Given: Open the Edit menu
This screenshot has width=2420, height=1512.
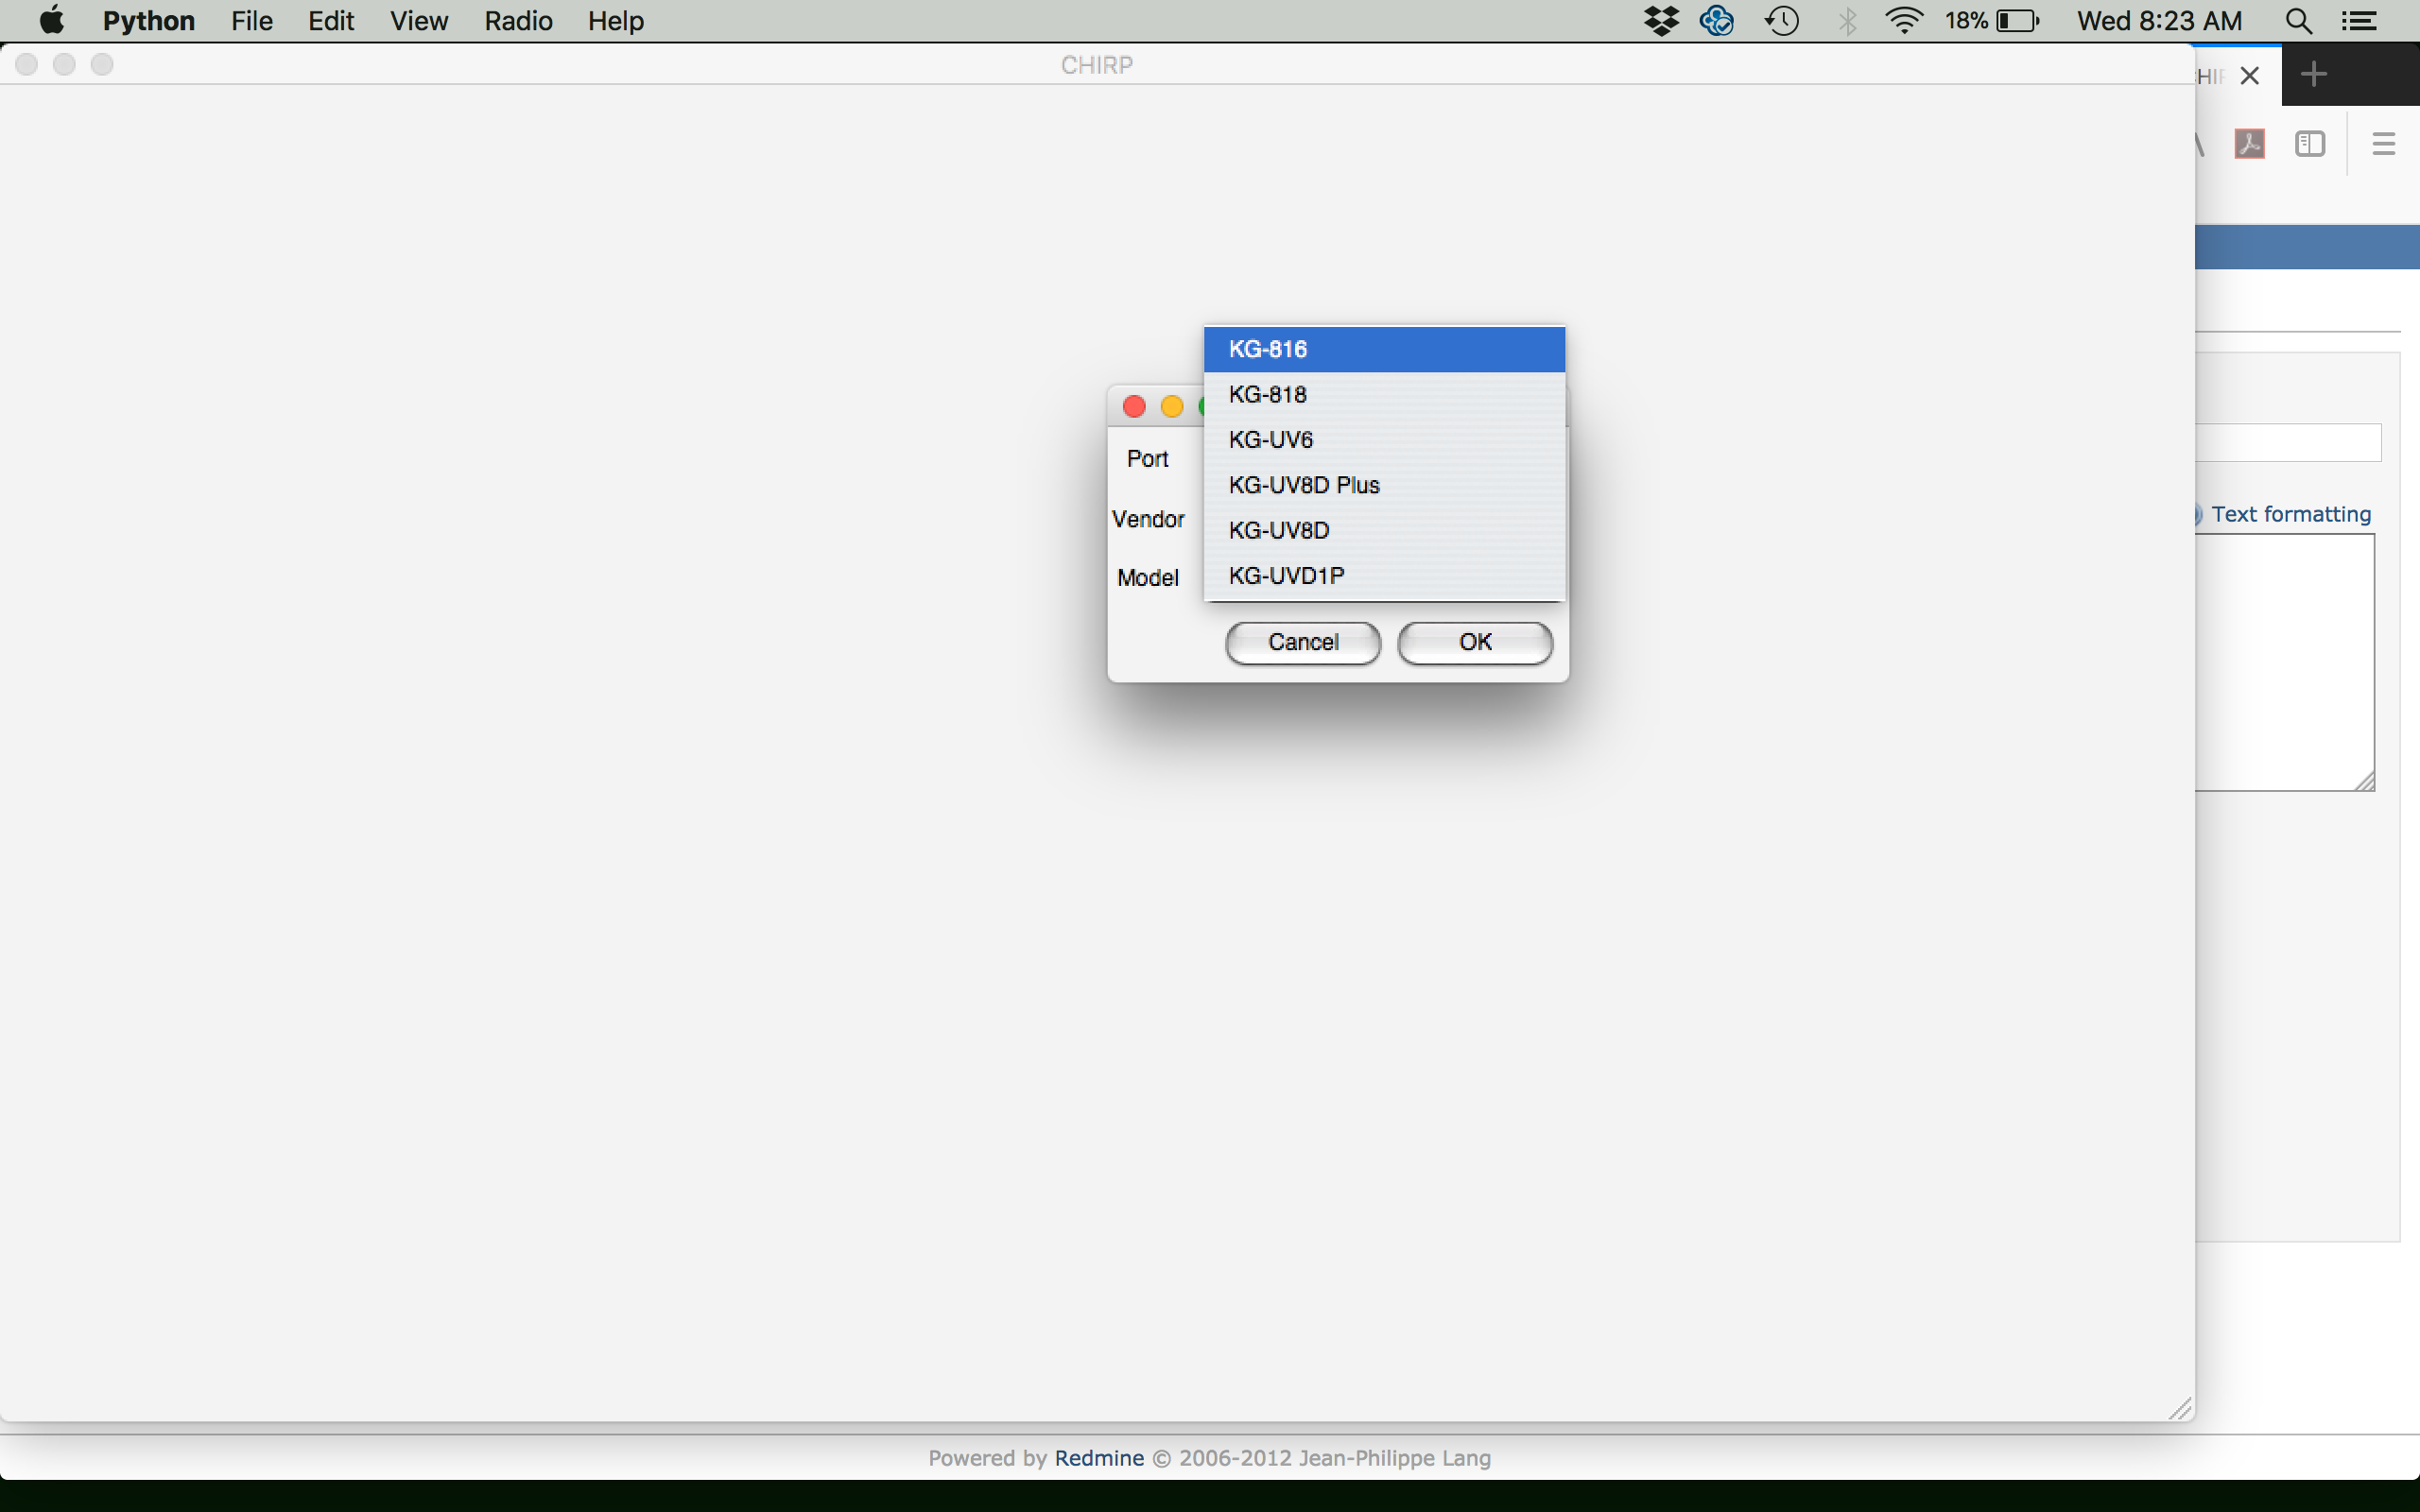Looking at the screenshot, I should pyautogui.click(x=331, y=21).
